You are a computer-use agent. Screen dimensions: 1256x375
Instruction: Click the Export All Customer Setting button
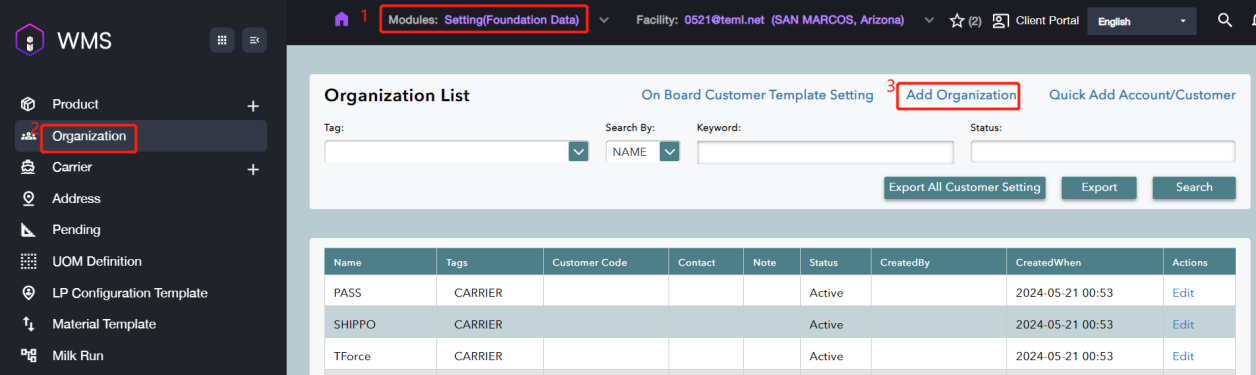click(964, 187)
